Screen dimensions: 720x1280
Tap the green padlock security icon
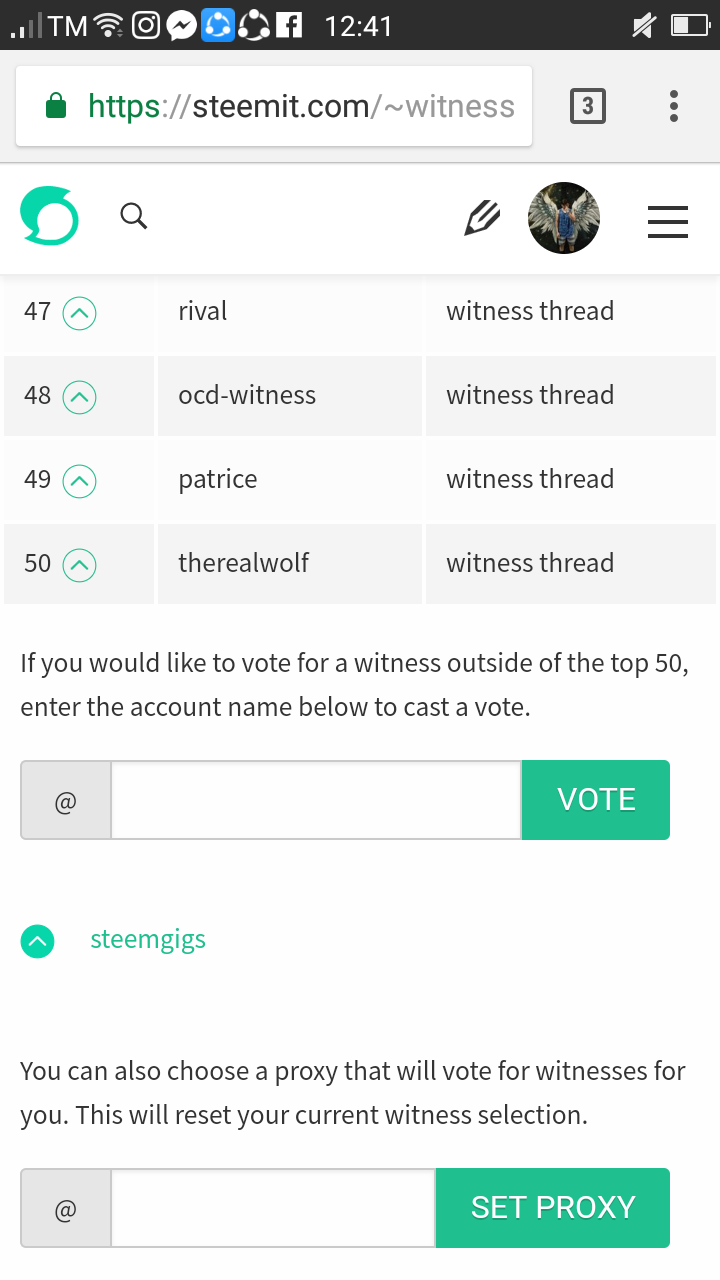click(56, 106)
